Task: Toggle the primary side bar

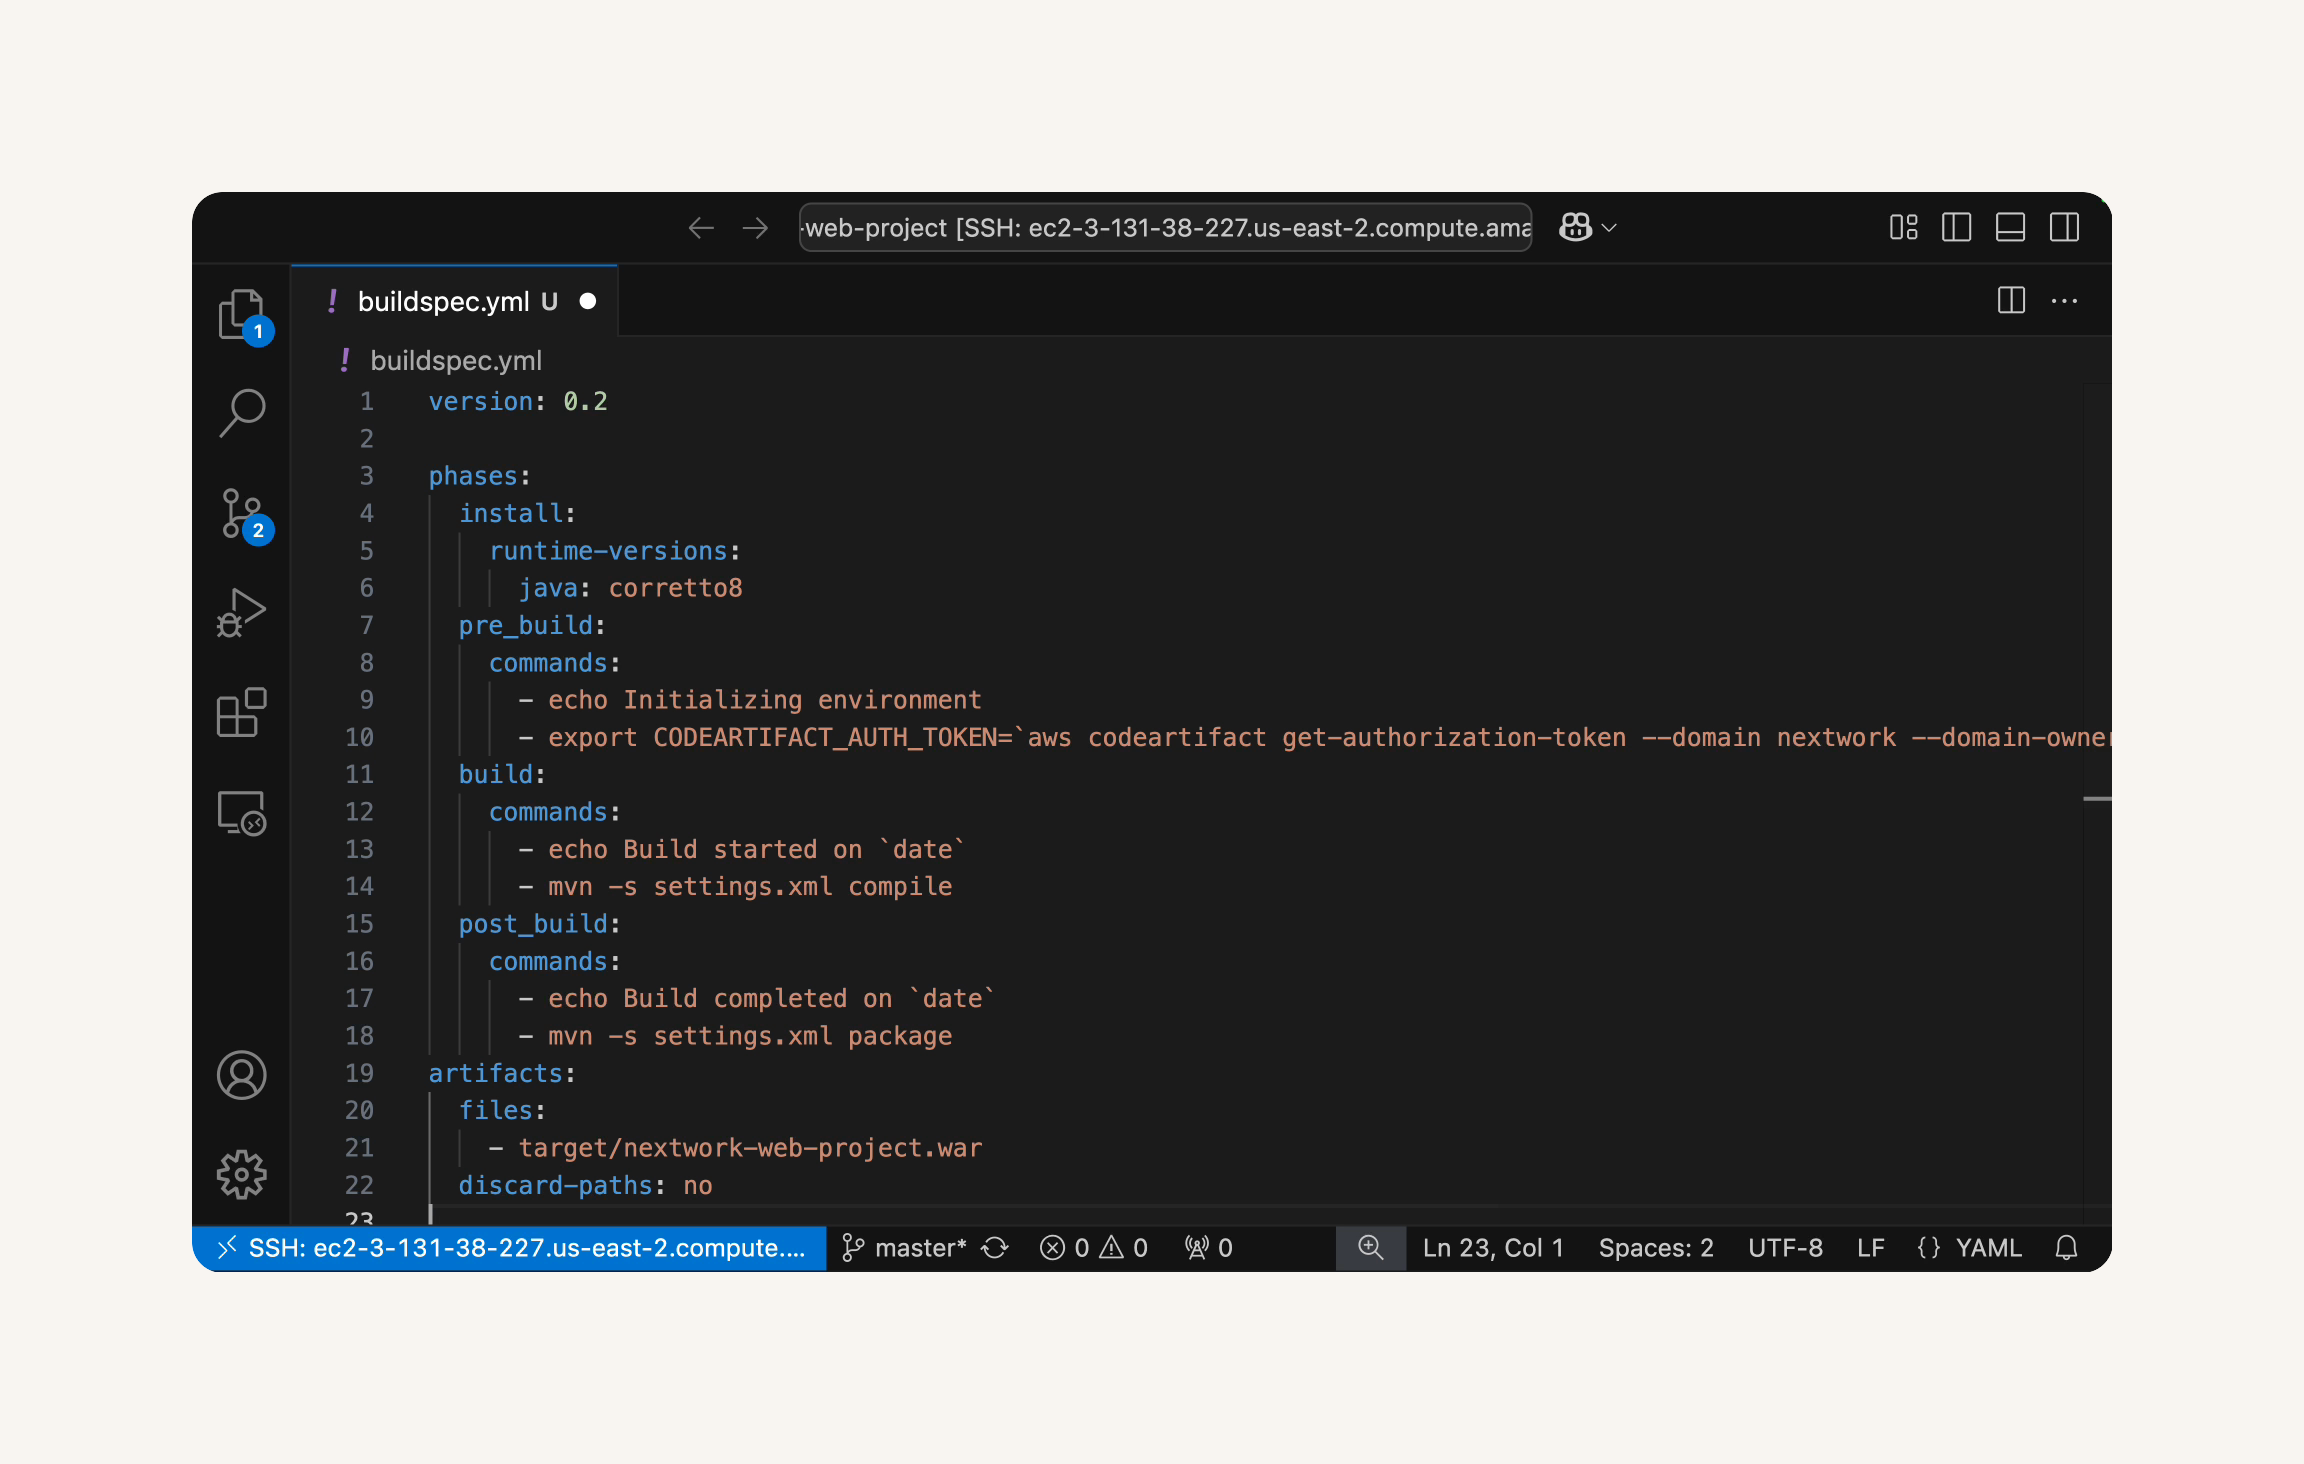Action: click(x=1956, y=227)
